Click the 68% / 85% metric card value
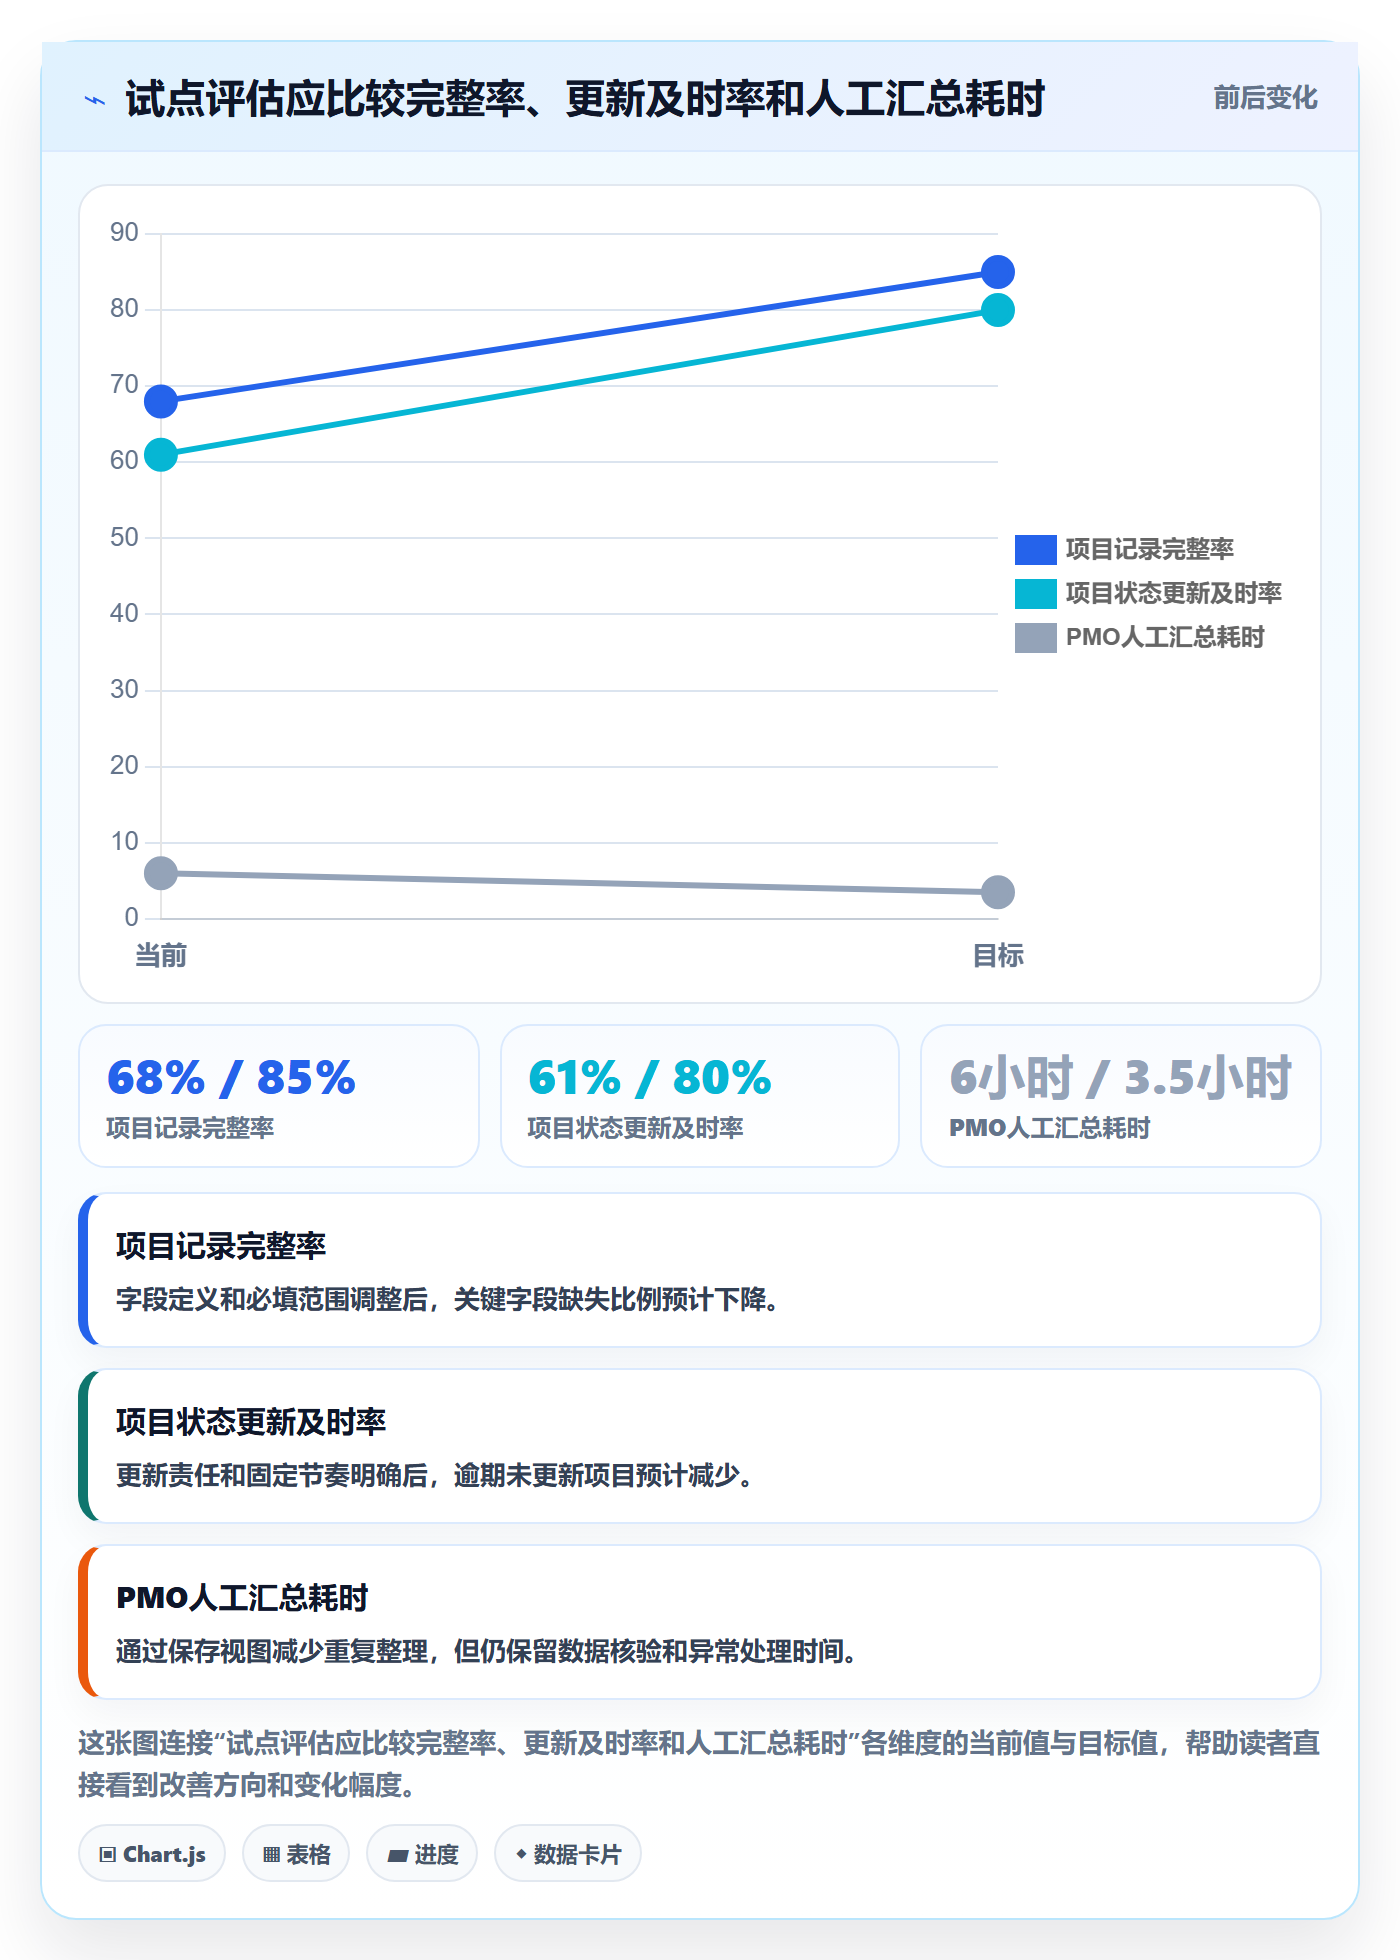 tap(231, 1078)
